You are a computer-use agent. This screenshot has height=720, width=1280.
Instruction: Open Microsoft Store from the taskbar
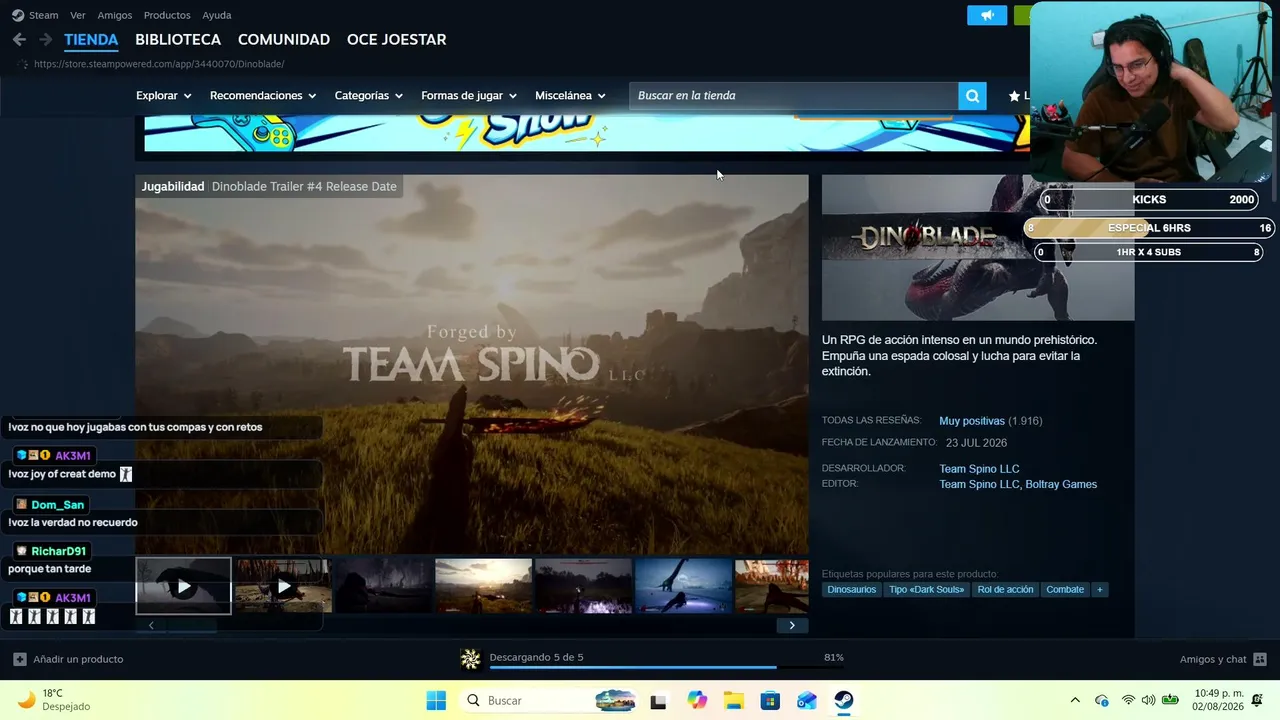pyautogui.click(x=770, y=701)
